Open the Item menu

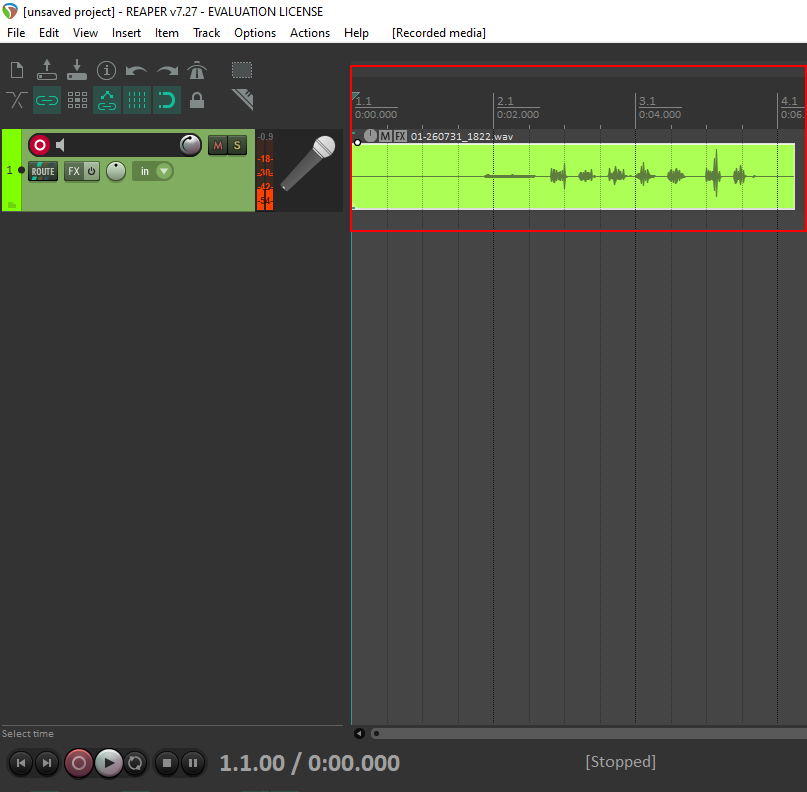(x=167, y=33)
